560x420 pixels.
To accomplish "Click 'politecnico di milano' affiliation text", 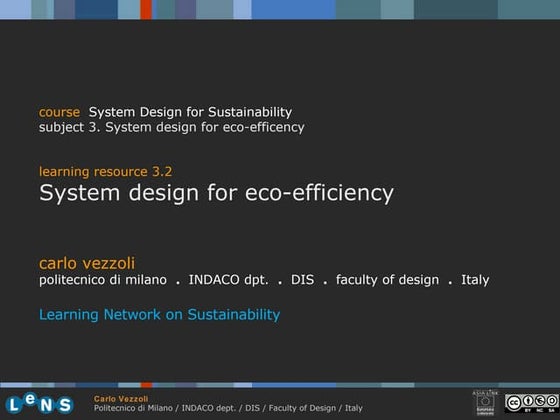I will tap(103, 280).
